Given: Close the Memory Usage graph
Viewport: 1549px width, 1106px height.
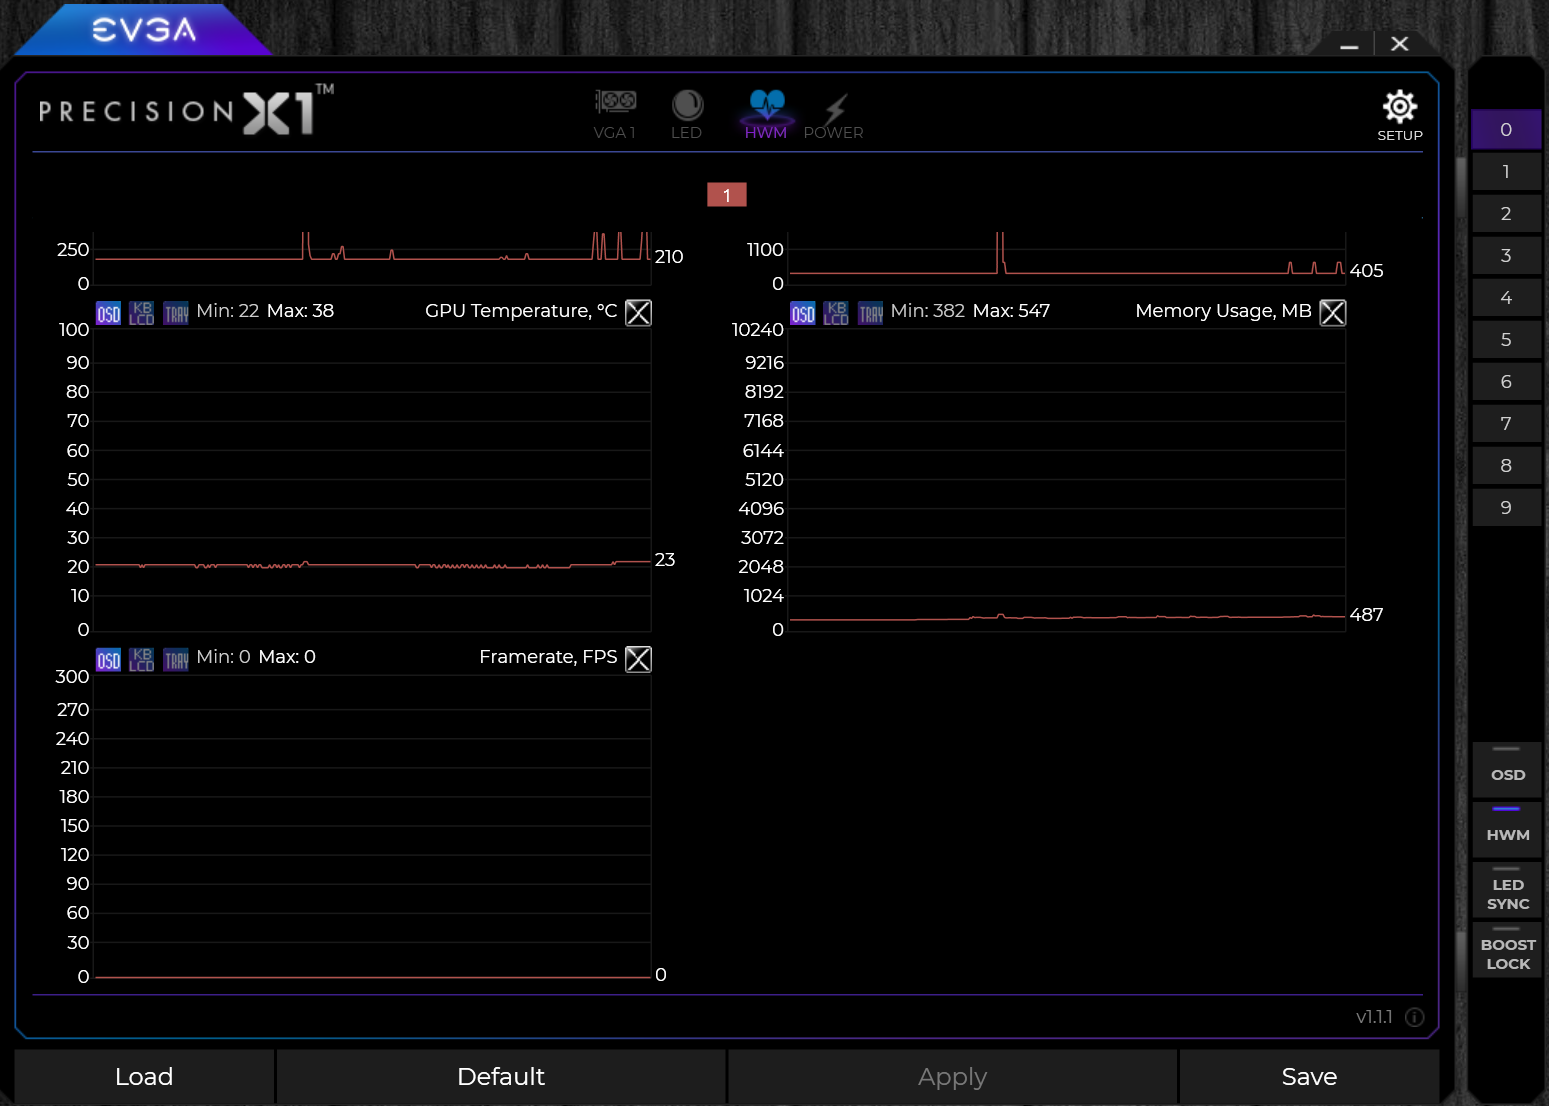Looking at the screenshot, I should click(1333, 313).
